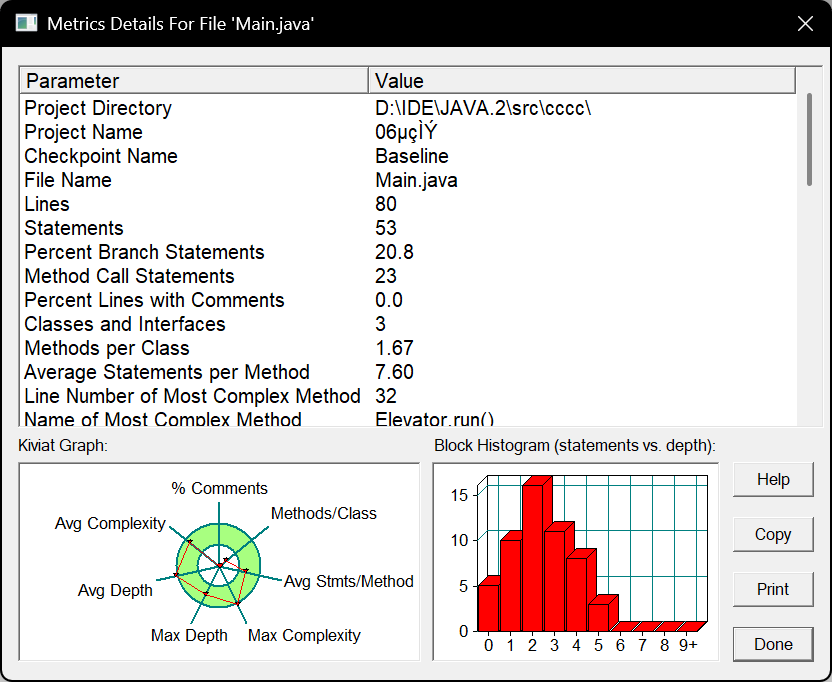Select Percent Lines with Comments row
The image size is (832, 682).
[408, 300]
